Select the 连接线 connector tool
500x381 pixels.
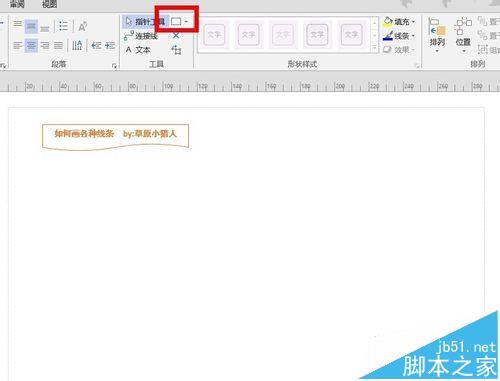pos(141,36)
